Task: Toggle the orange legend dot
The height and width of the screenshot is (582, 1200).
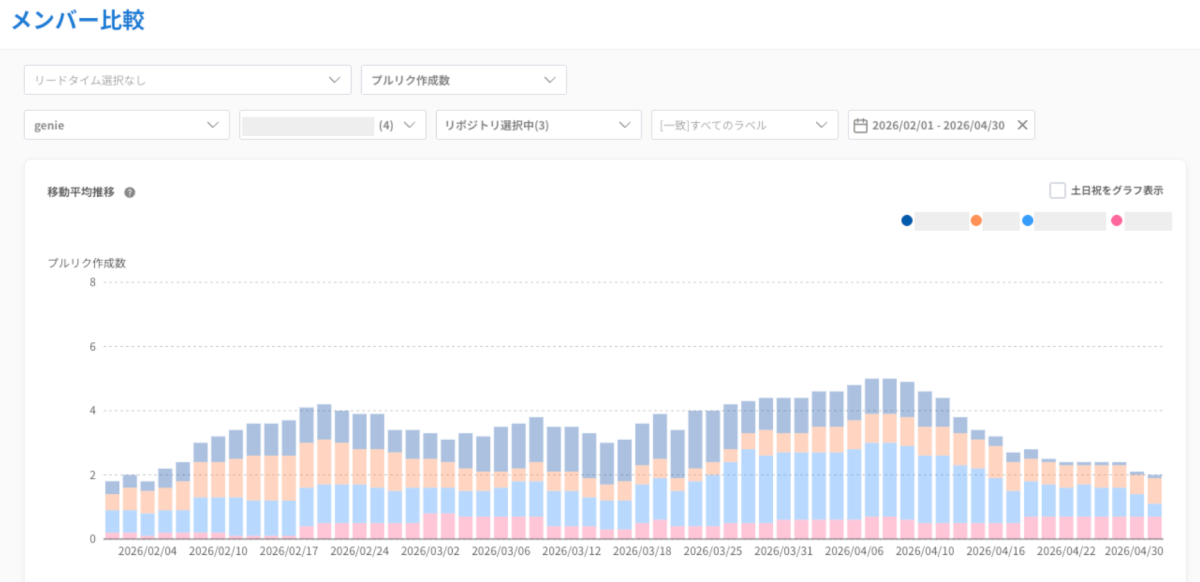Action: pos(976,221)
